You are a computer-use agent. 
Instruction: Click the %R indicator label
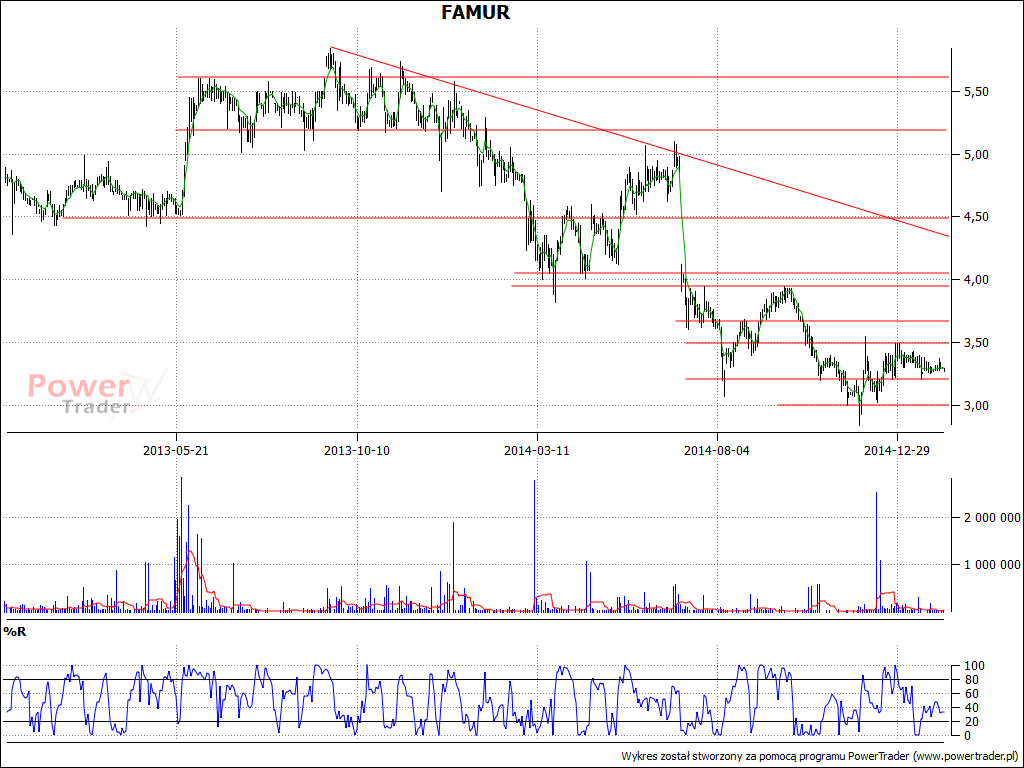point(15,632)
